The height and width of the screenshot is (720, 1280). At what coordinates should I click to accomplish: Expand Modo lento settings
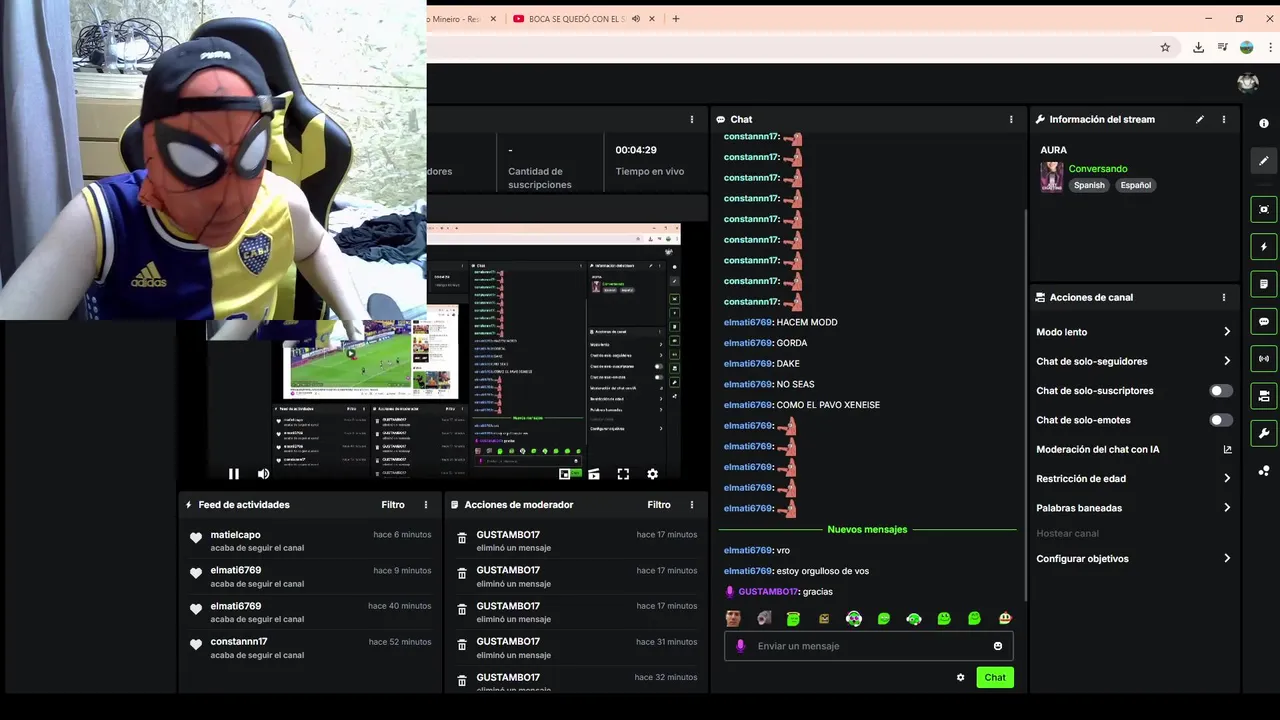point(1134,332)
